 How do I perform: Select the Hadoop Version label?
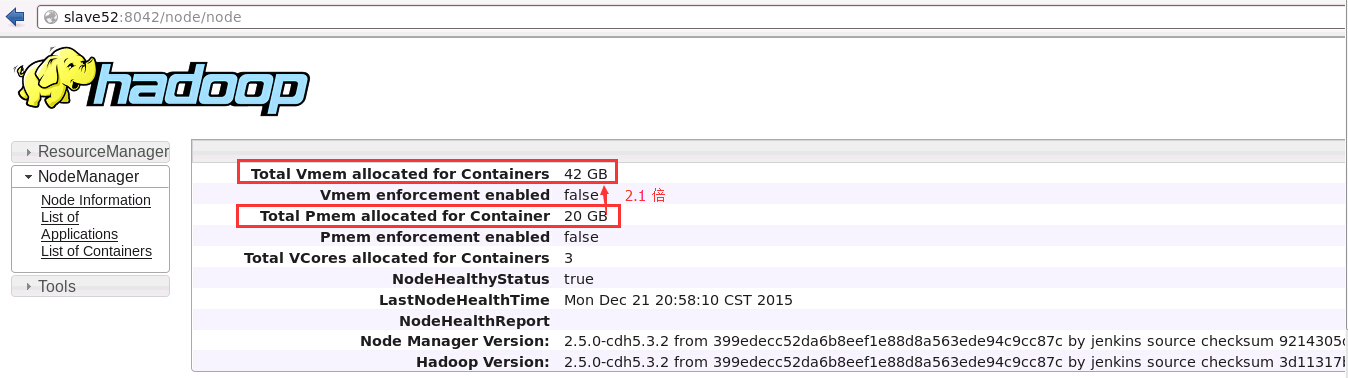483,362
